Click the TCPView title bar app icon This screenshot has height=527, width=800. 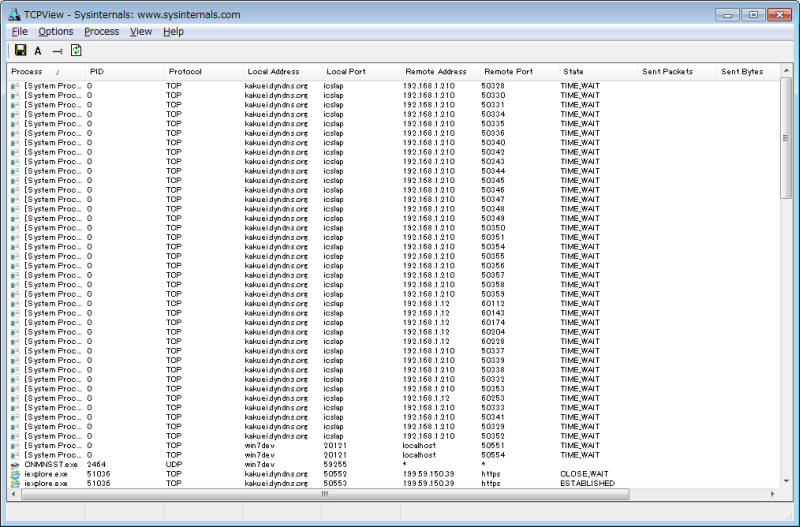click(x=14, y=14)
